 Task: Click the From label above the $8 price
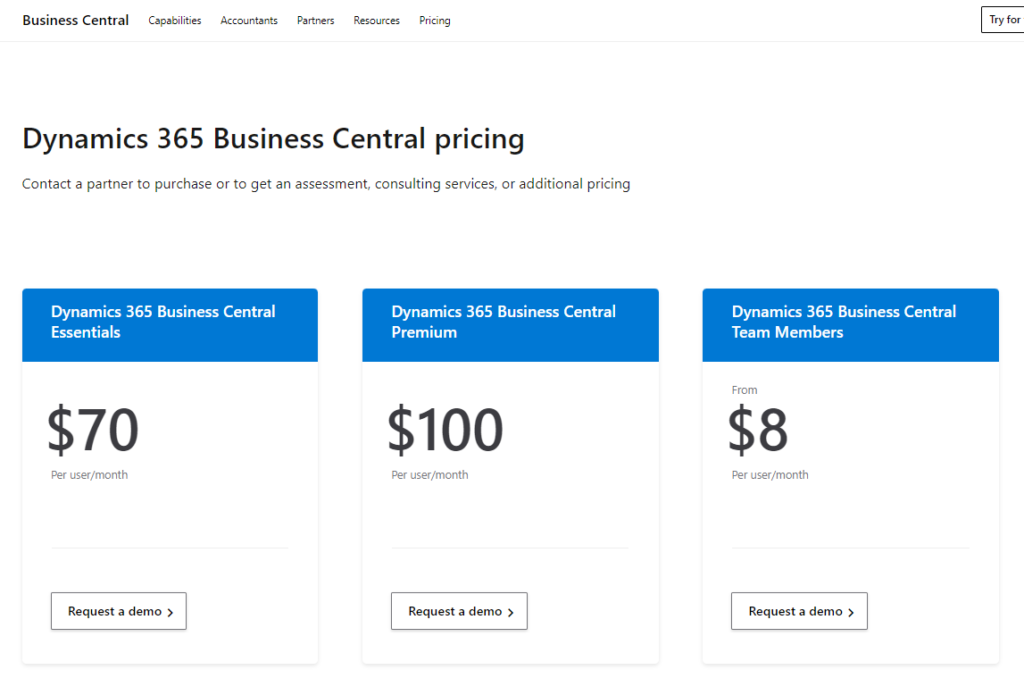(x=744, y=390)
